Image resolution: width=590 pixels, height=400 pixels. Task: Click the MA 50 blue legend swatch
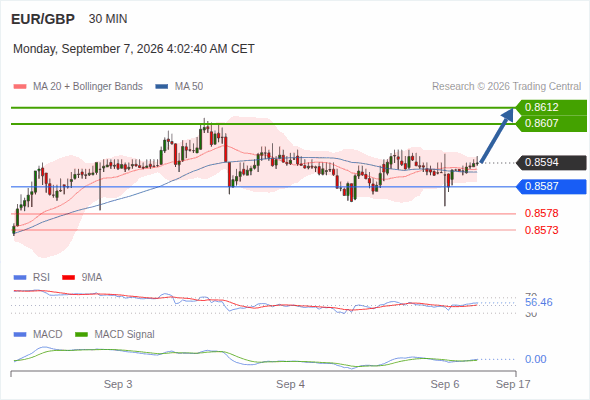click(162, 87)
